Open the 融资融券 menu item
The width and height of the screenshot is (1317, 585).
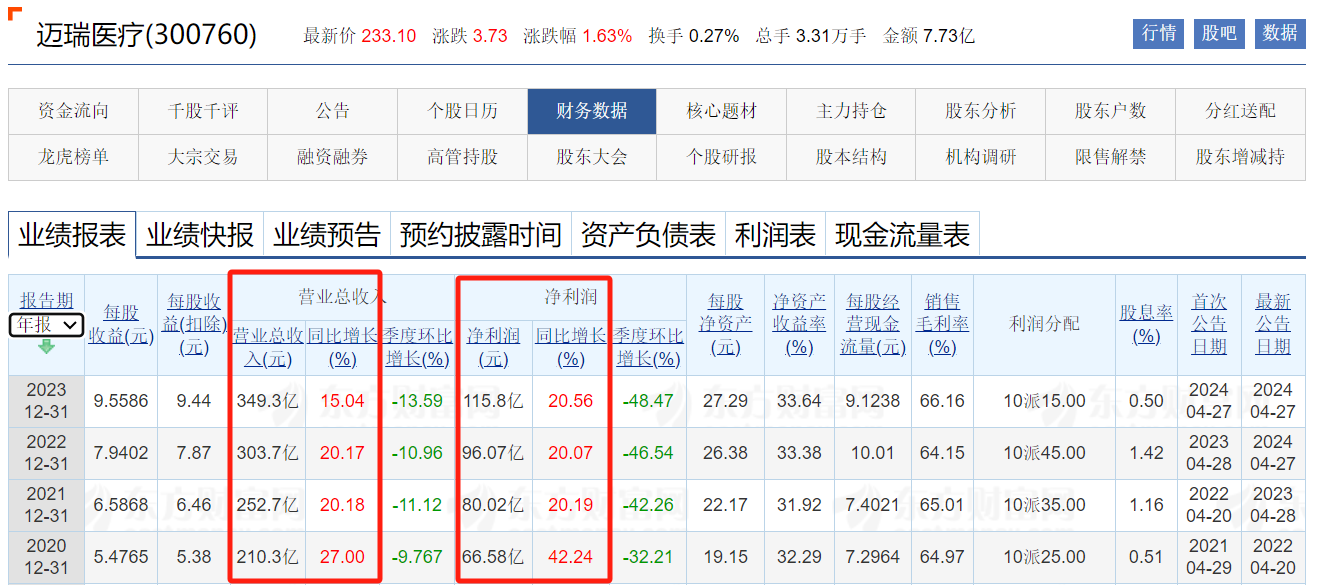333,157
